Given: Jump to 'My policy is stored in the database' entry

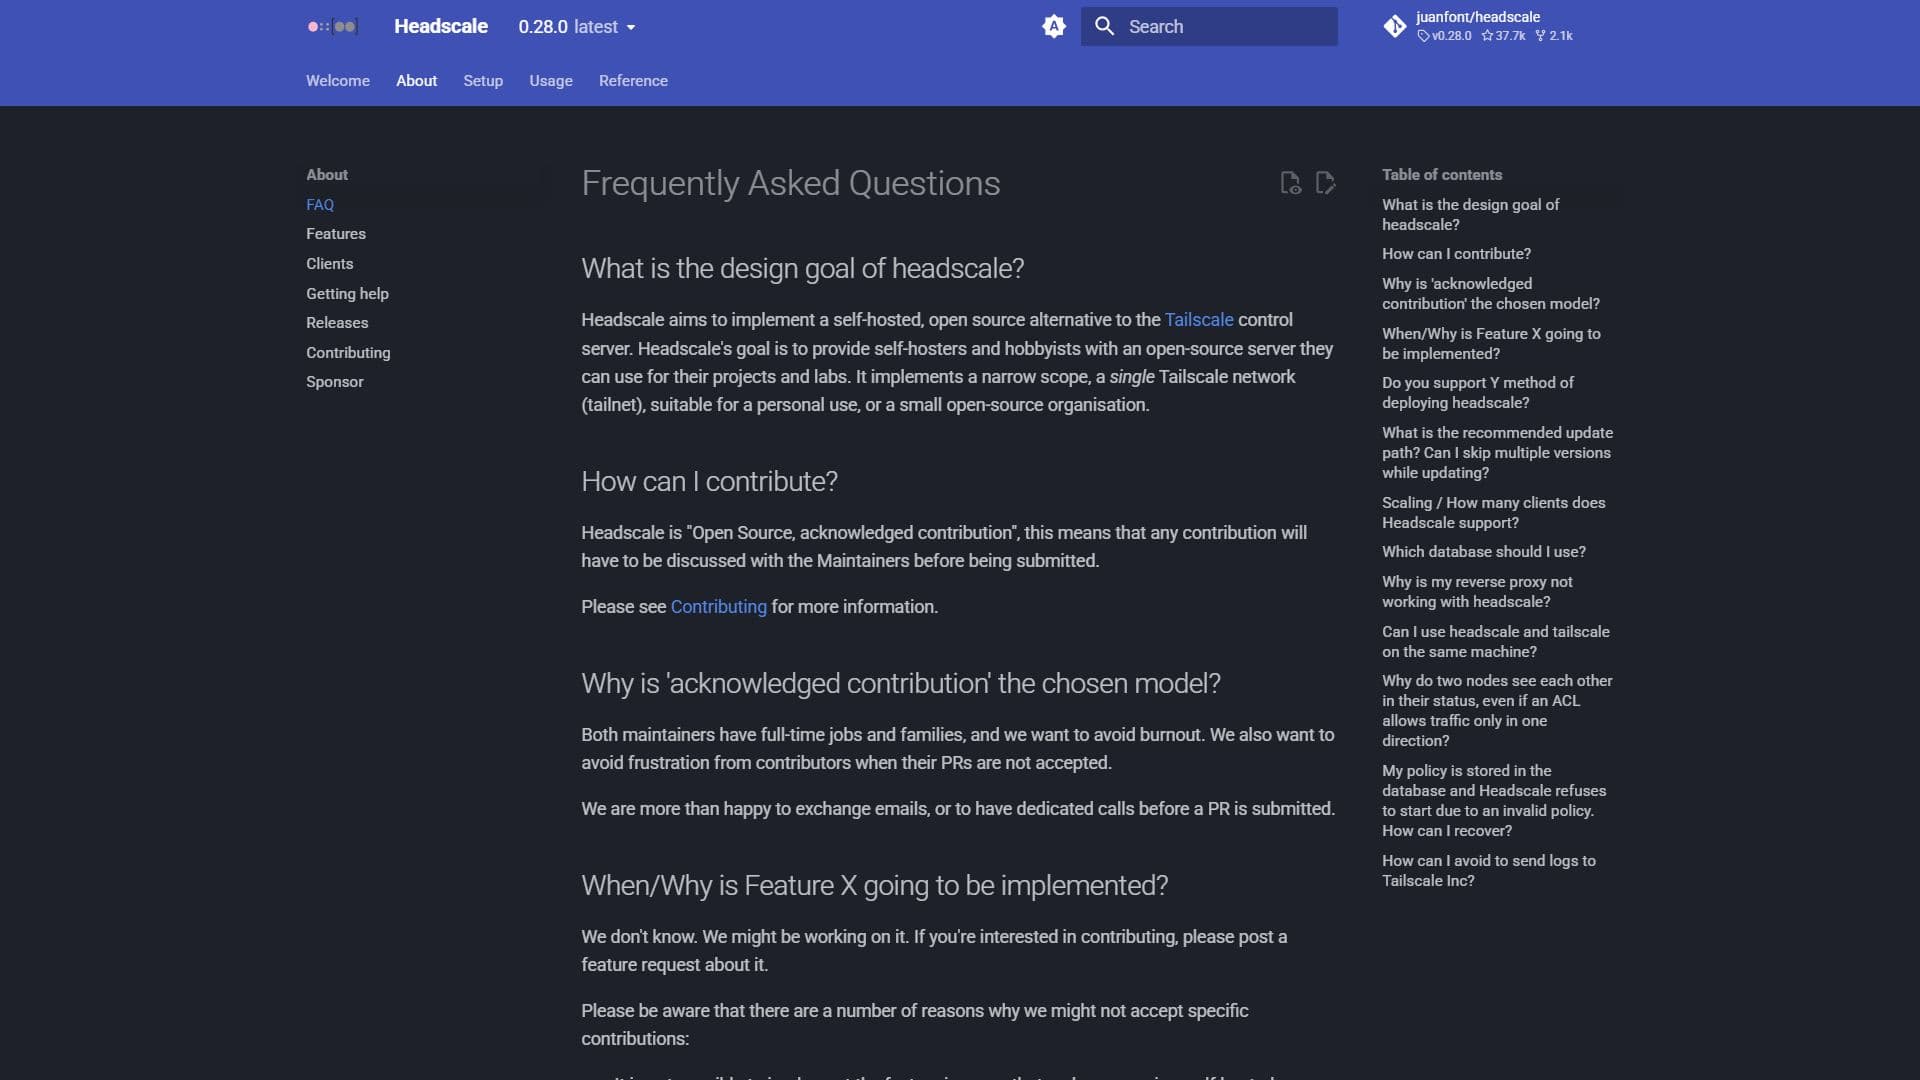Looking at the screenshot, I should pos(1494,801).
